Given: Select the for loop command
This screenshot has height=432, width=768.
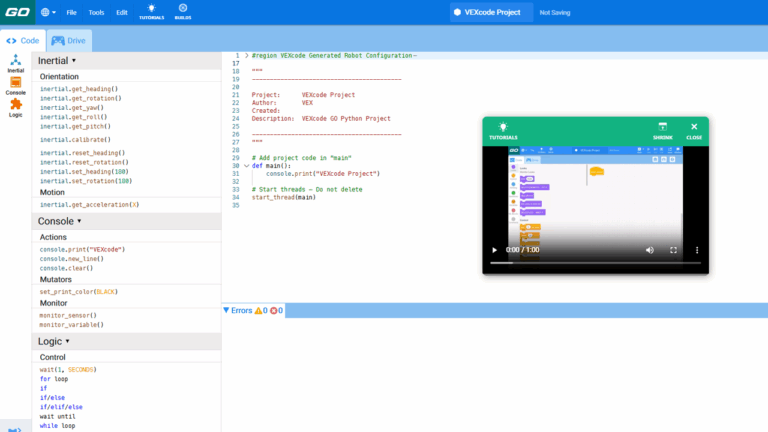Looking at the screenshot, I should click(54, 379).
